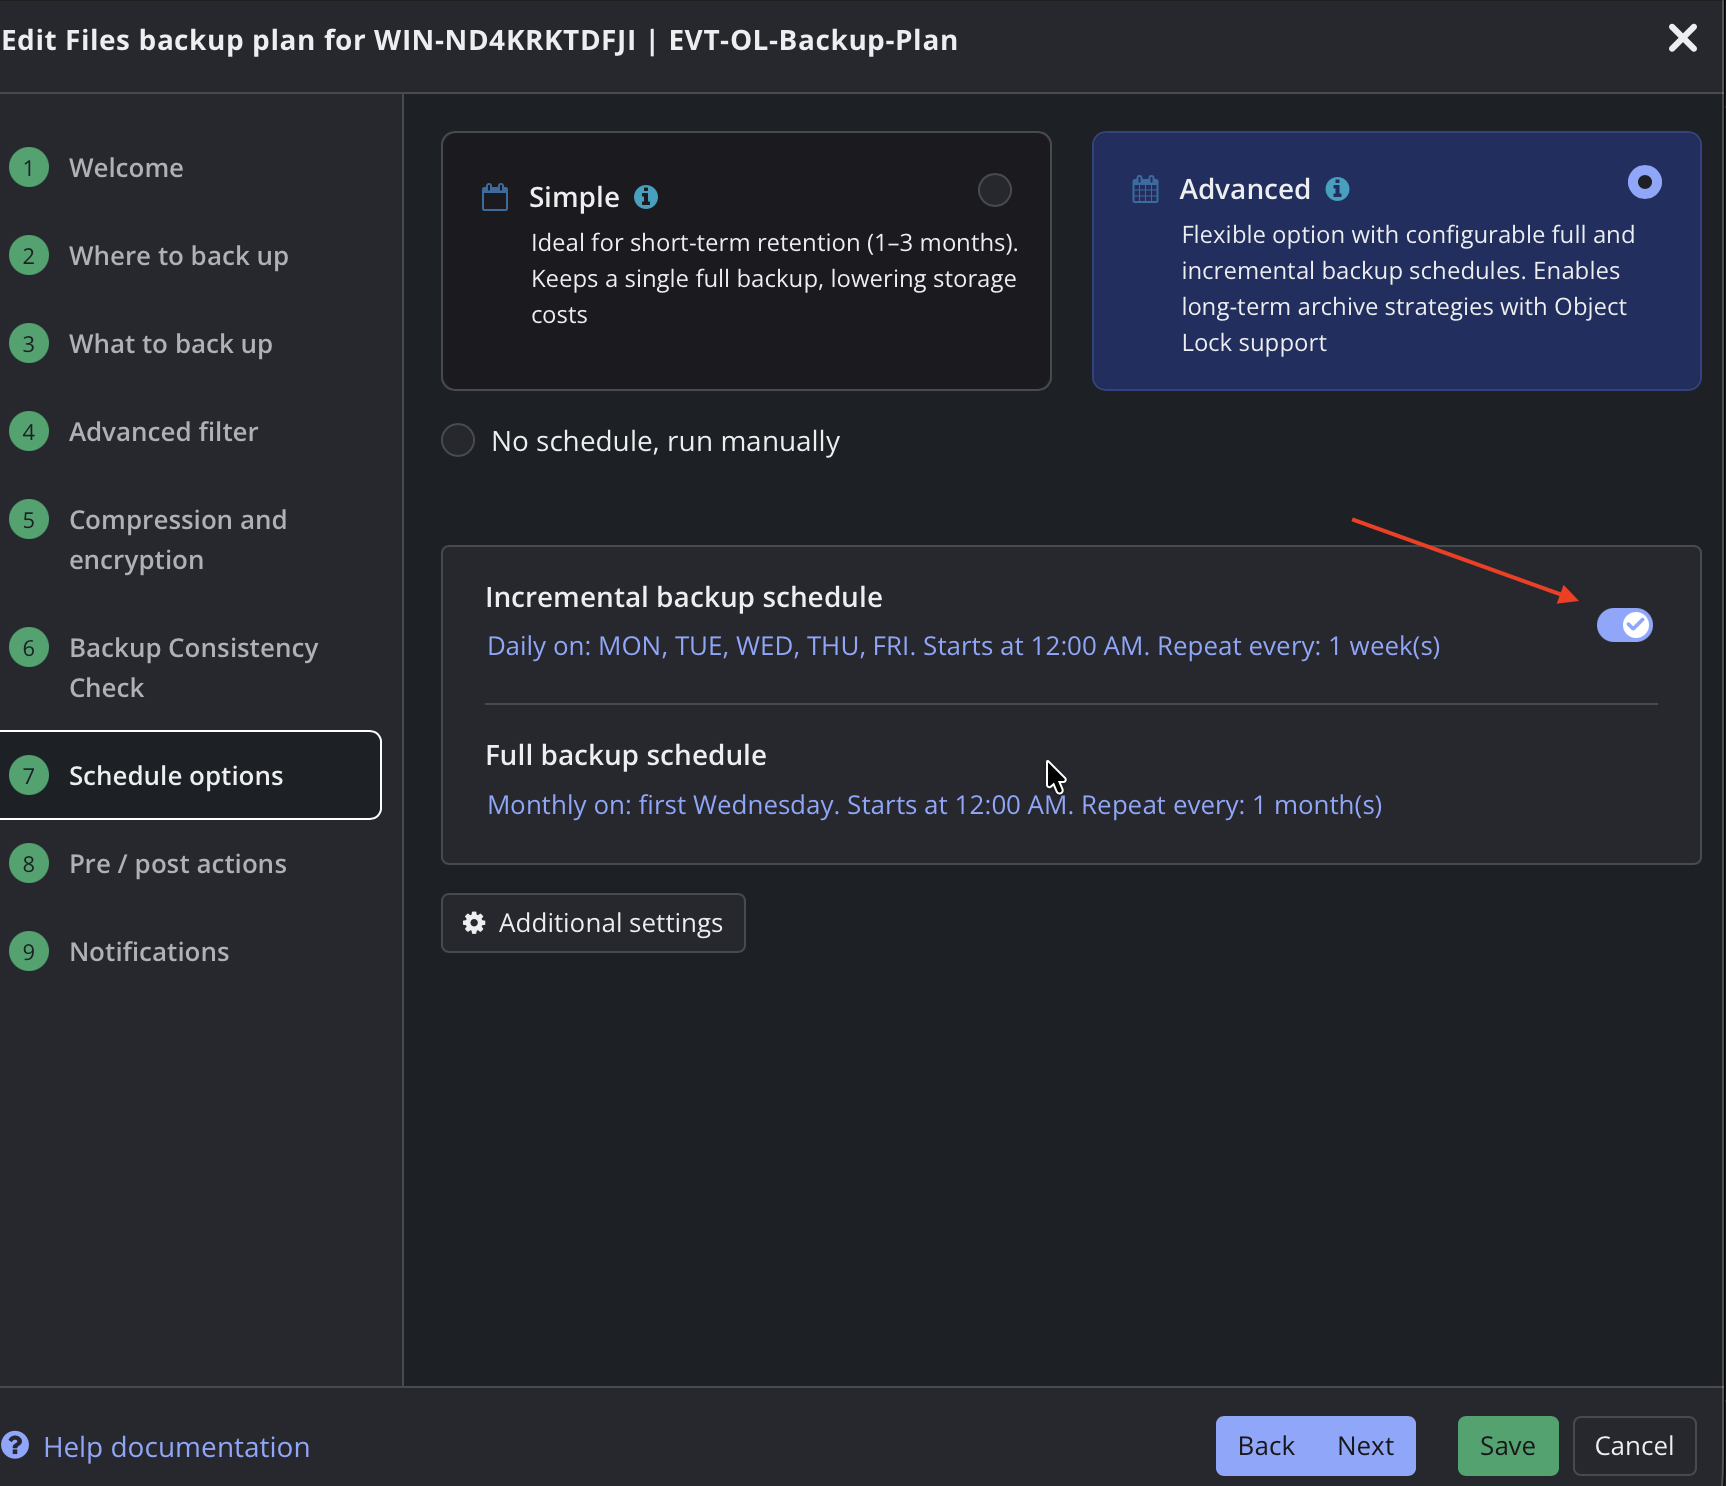Image resolution: width=1726 pixels, height=1486 pixels.
Task: Open the Backup Consistency Check step
Action: [x=194, y=668]
